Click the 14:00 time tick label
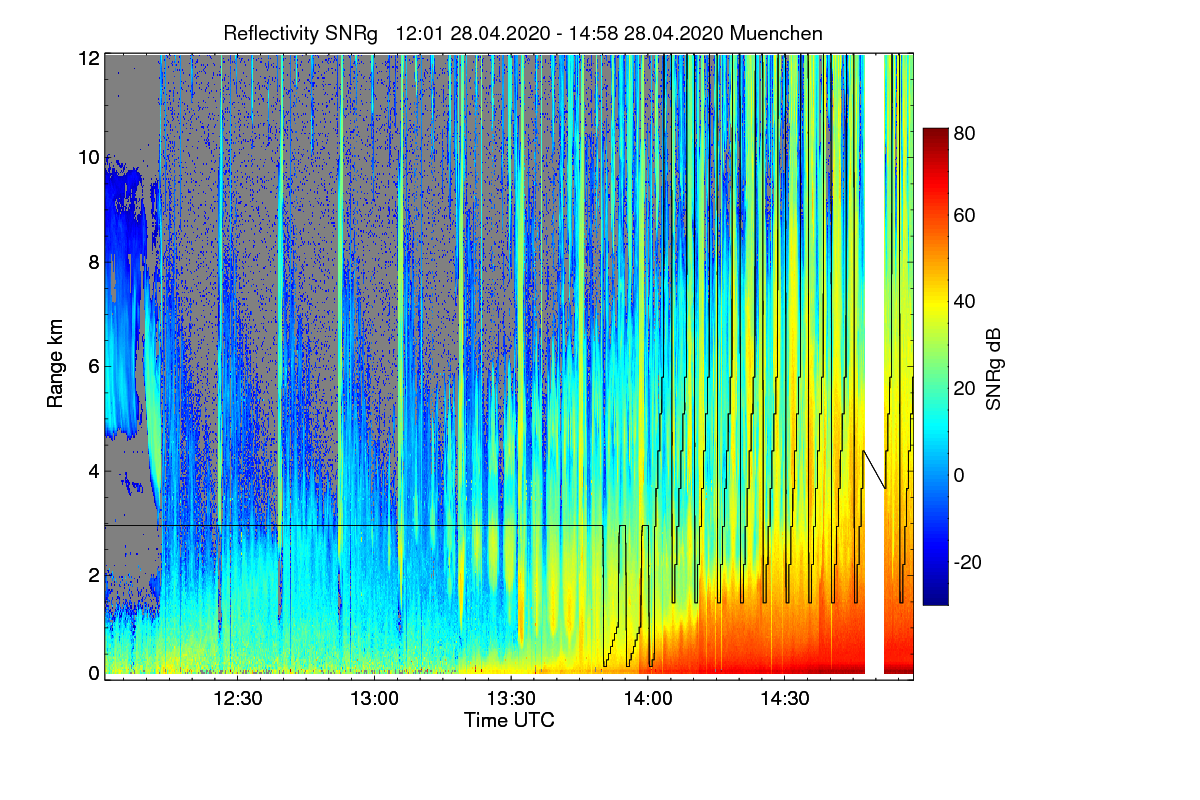This screenshot has height=800, width=1200. coord(647,699)
